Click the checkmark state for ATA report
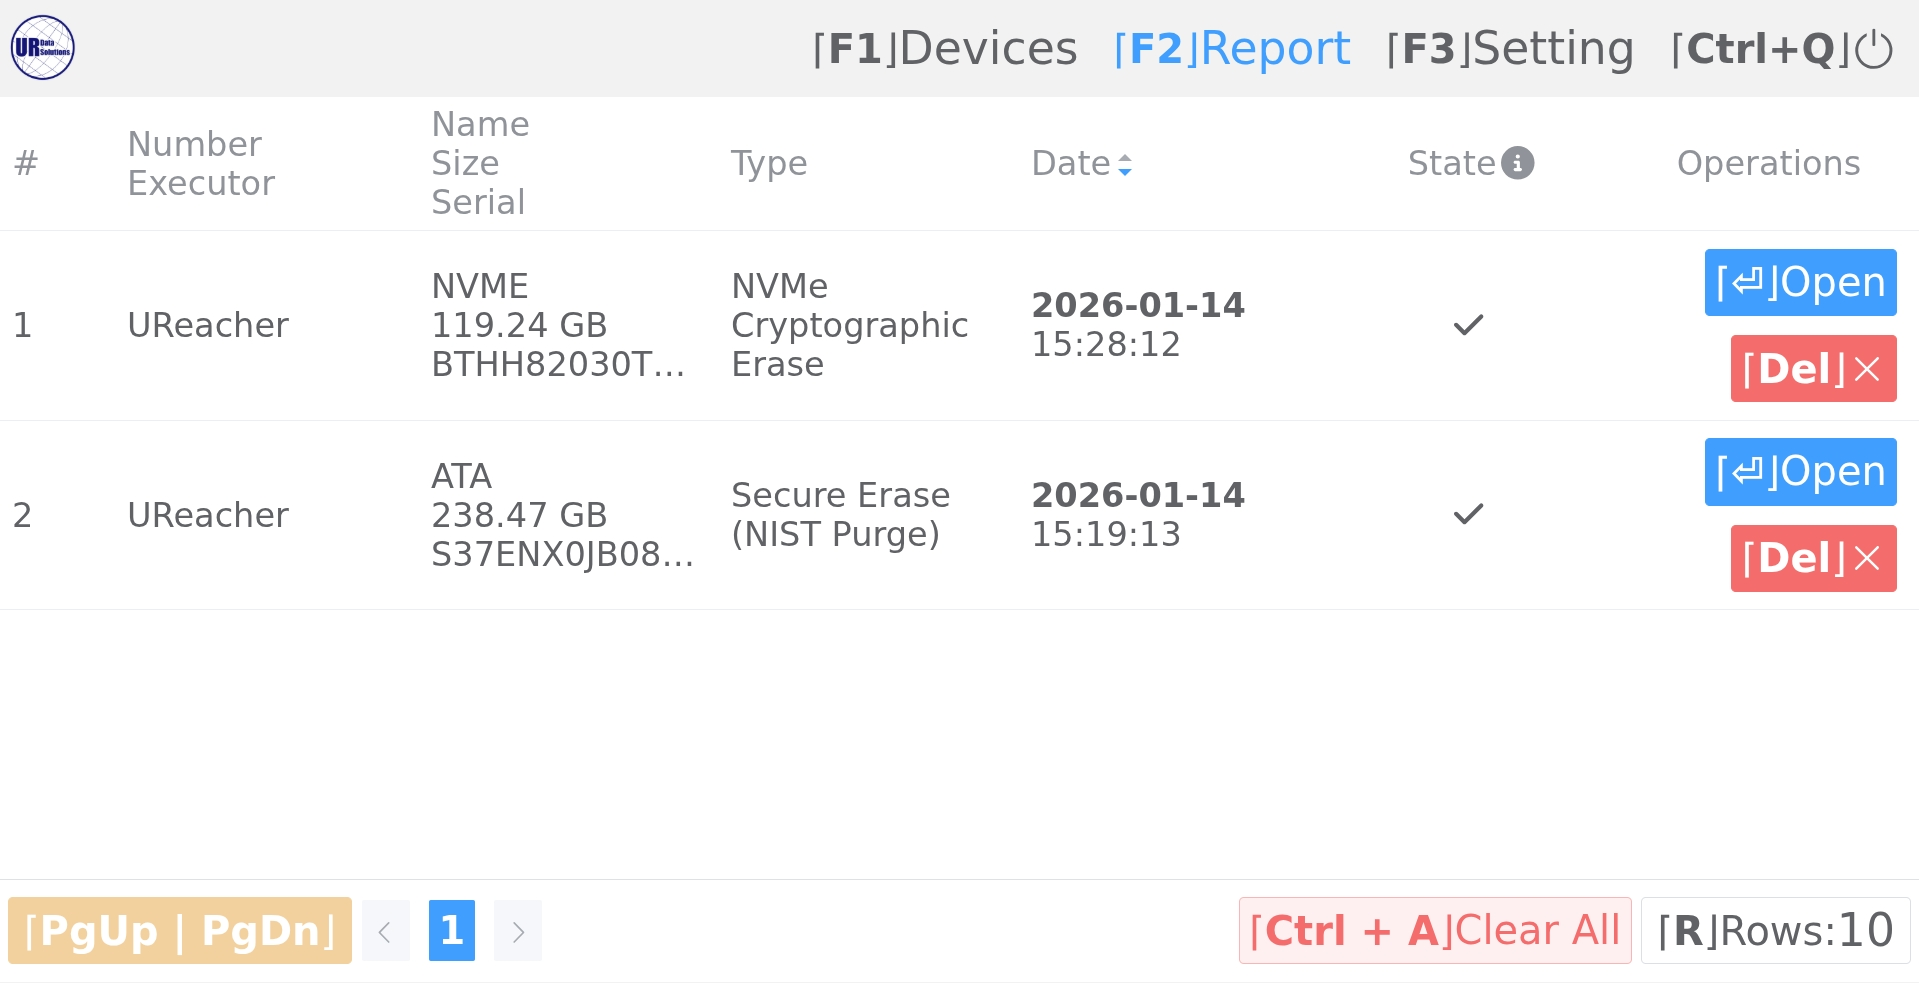 click(x=1468, y=514)
